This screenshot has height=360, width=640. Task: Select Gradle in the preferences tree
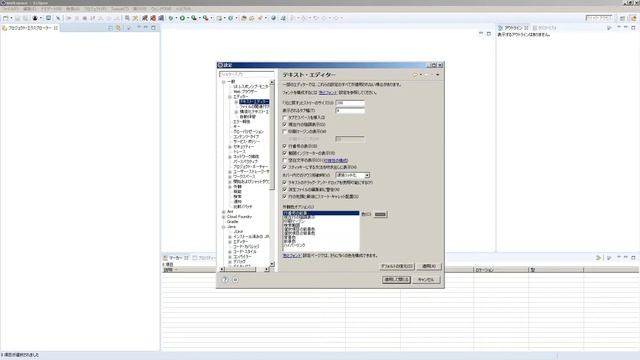(232, 222)
